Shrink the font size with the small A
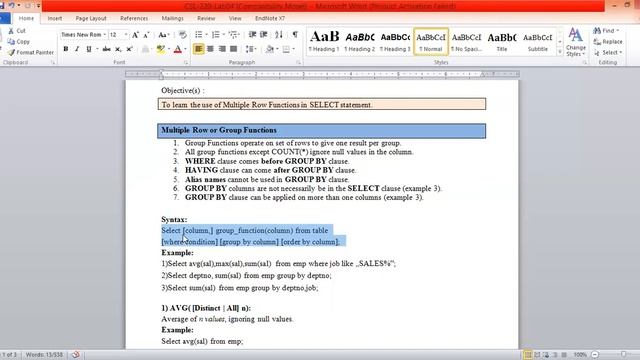640x360 pixels. [147, 35]
